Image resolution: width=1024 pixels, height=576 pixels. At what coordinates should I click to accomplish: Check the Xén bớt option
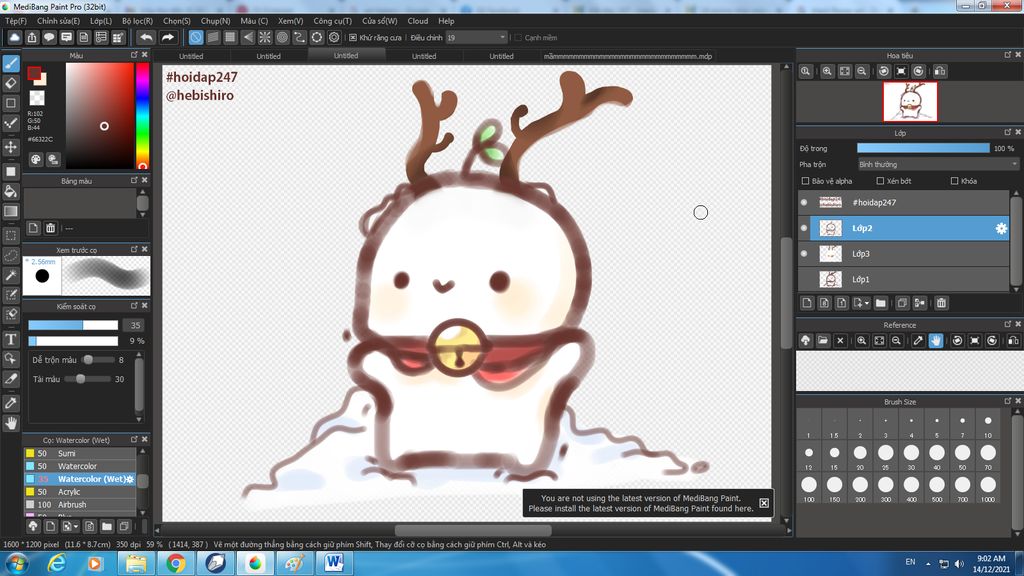tap(880, 181)
